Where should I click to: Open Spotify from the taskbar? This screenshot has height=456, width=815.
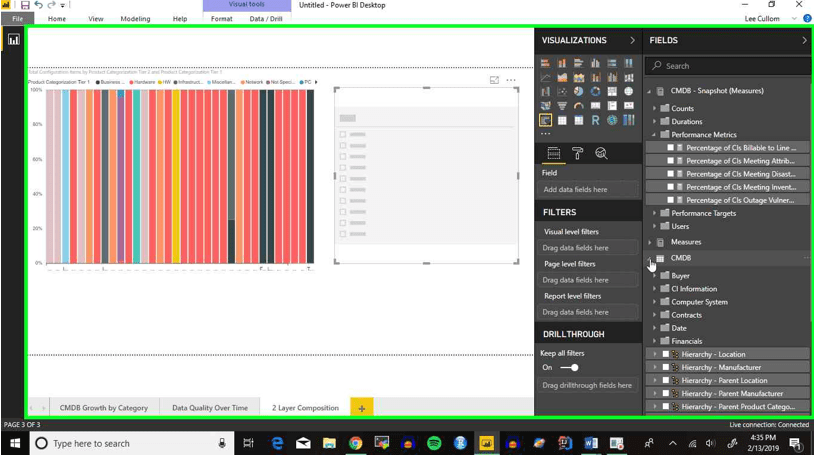click(x=434, y=443)
